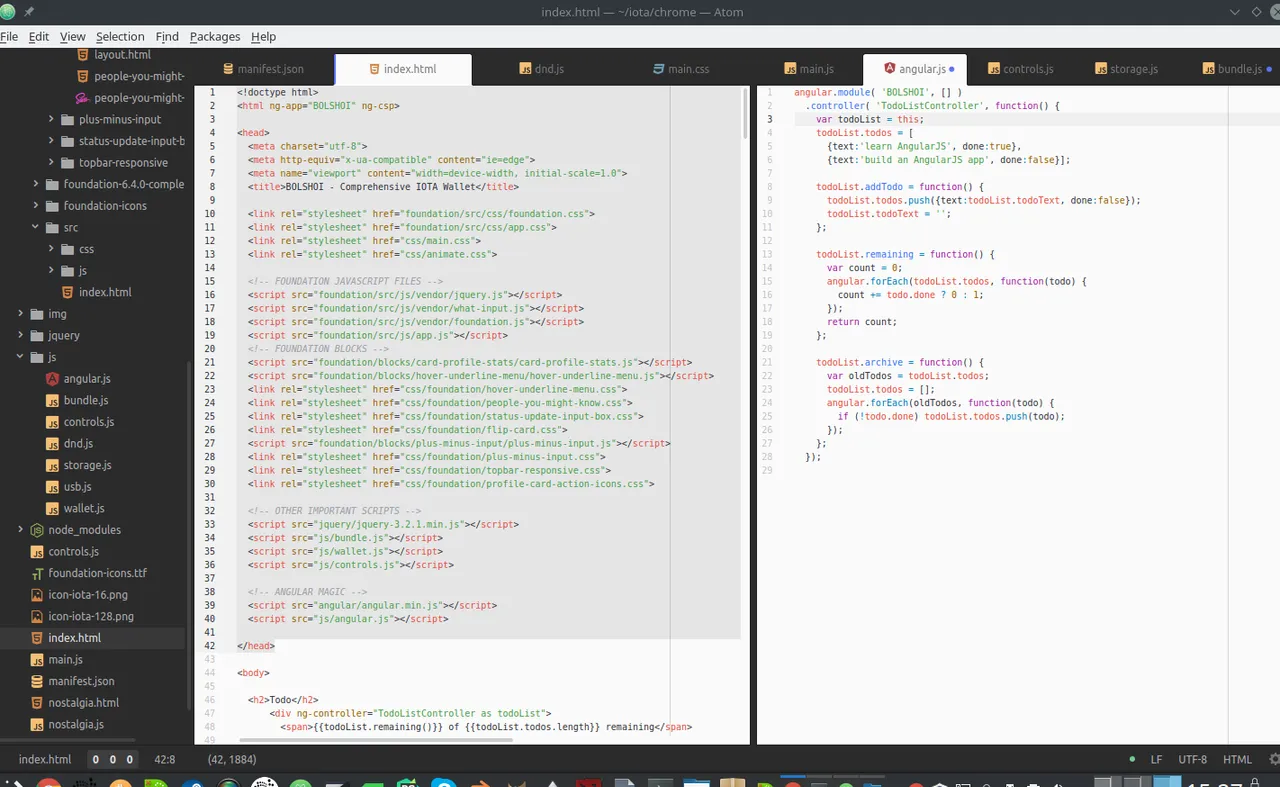1280x787 pixels.
Task: Expand the node_modules folder
Action: point(21,530)
